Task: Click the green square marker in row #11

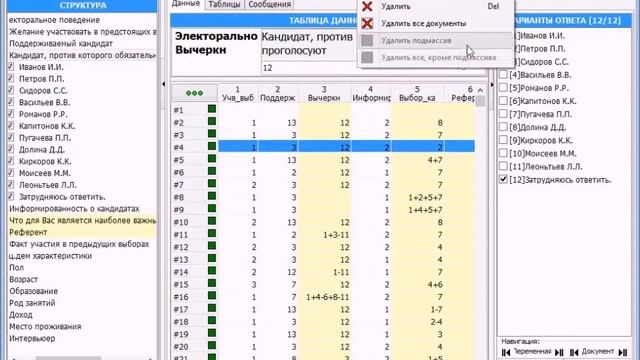Action: pyautogui.click(x=212, y=233)
